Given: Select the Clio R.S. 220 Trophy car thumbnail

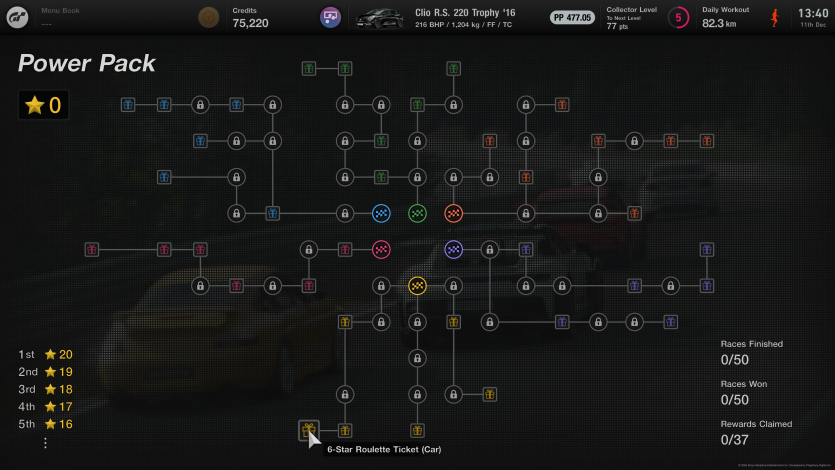Looking at the screenshot, I should (380, 17).
